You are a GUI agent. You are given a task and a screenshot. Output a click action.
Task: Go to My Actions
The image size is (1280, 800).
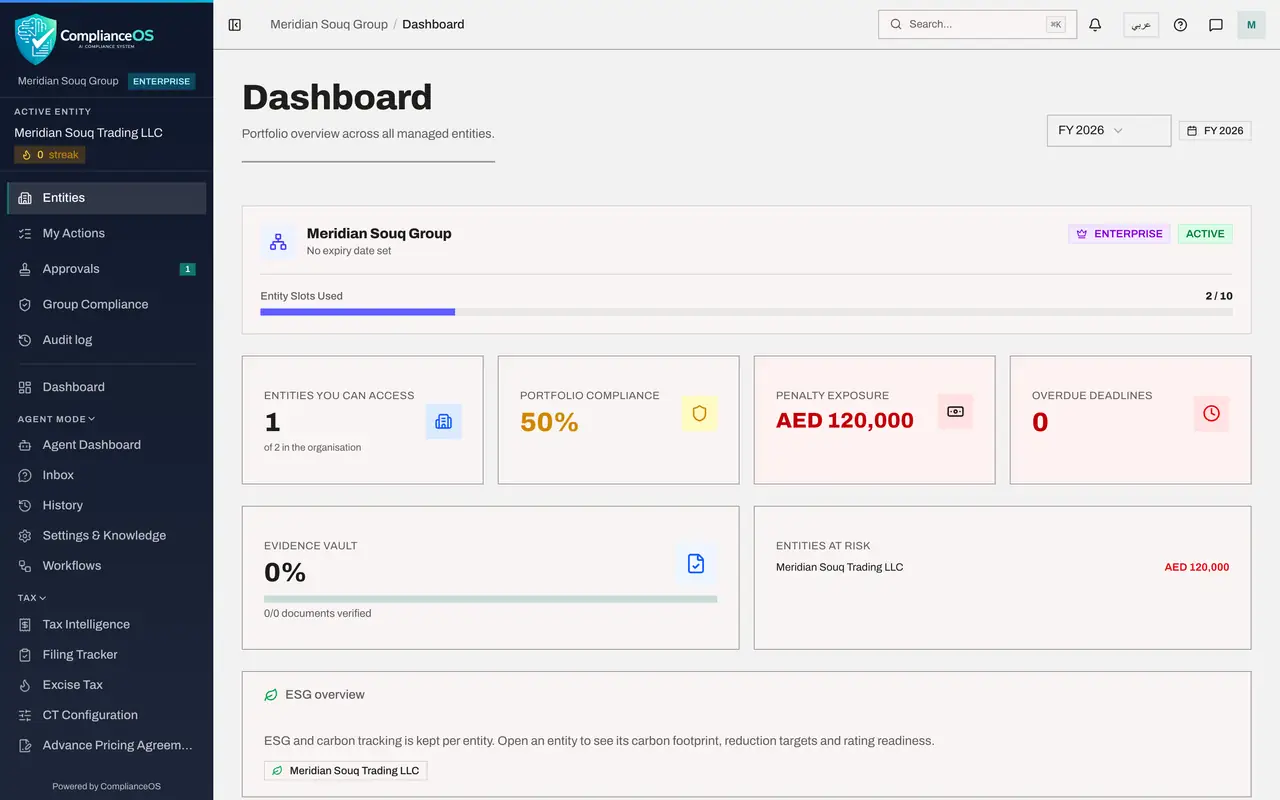[x=107, y=233]
